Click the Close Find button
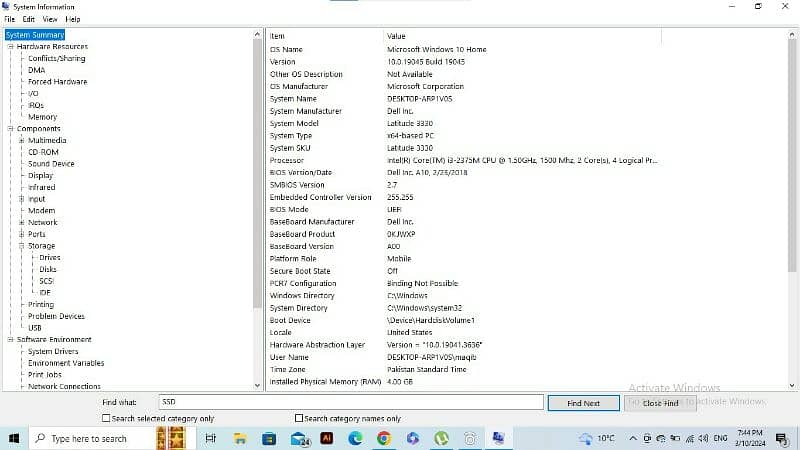The height and width of the screenshot is (450, 800). [x=660, y=403]
